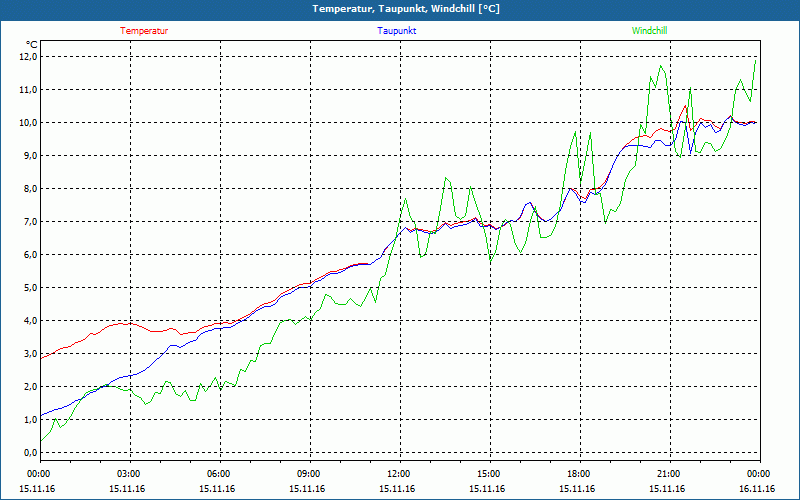Click the 09:00 time axis label

point(311,474)
